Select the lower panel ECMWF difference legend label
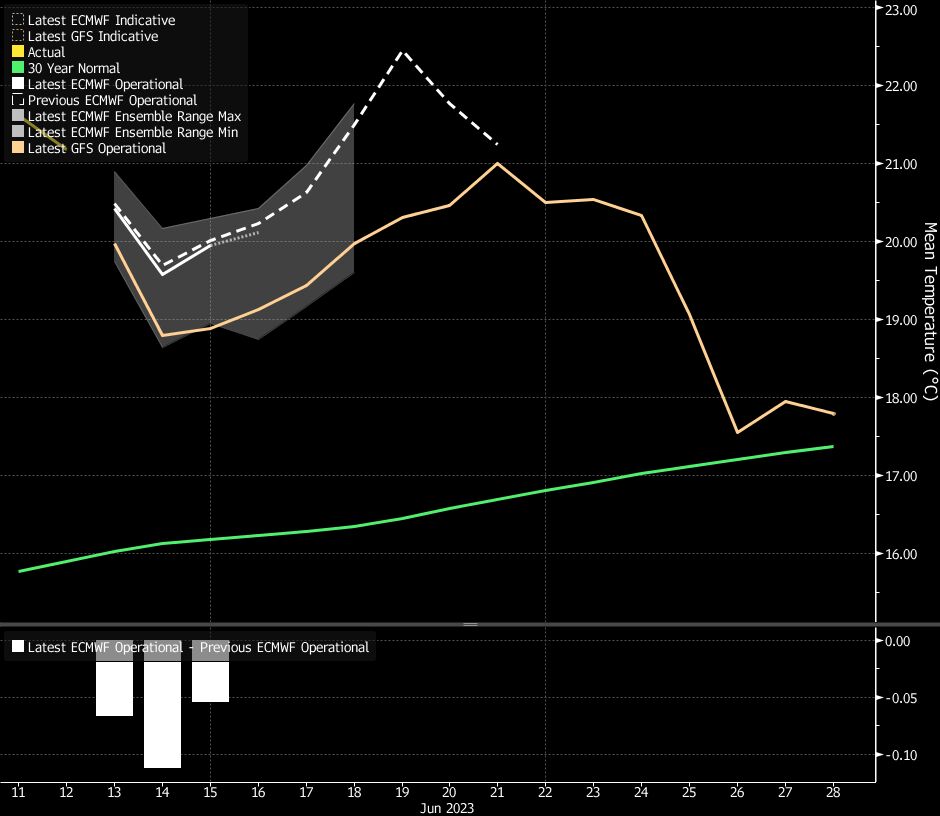Screen dimensions: 940x816 198,647
